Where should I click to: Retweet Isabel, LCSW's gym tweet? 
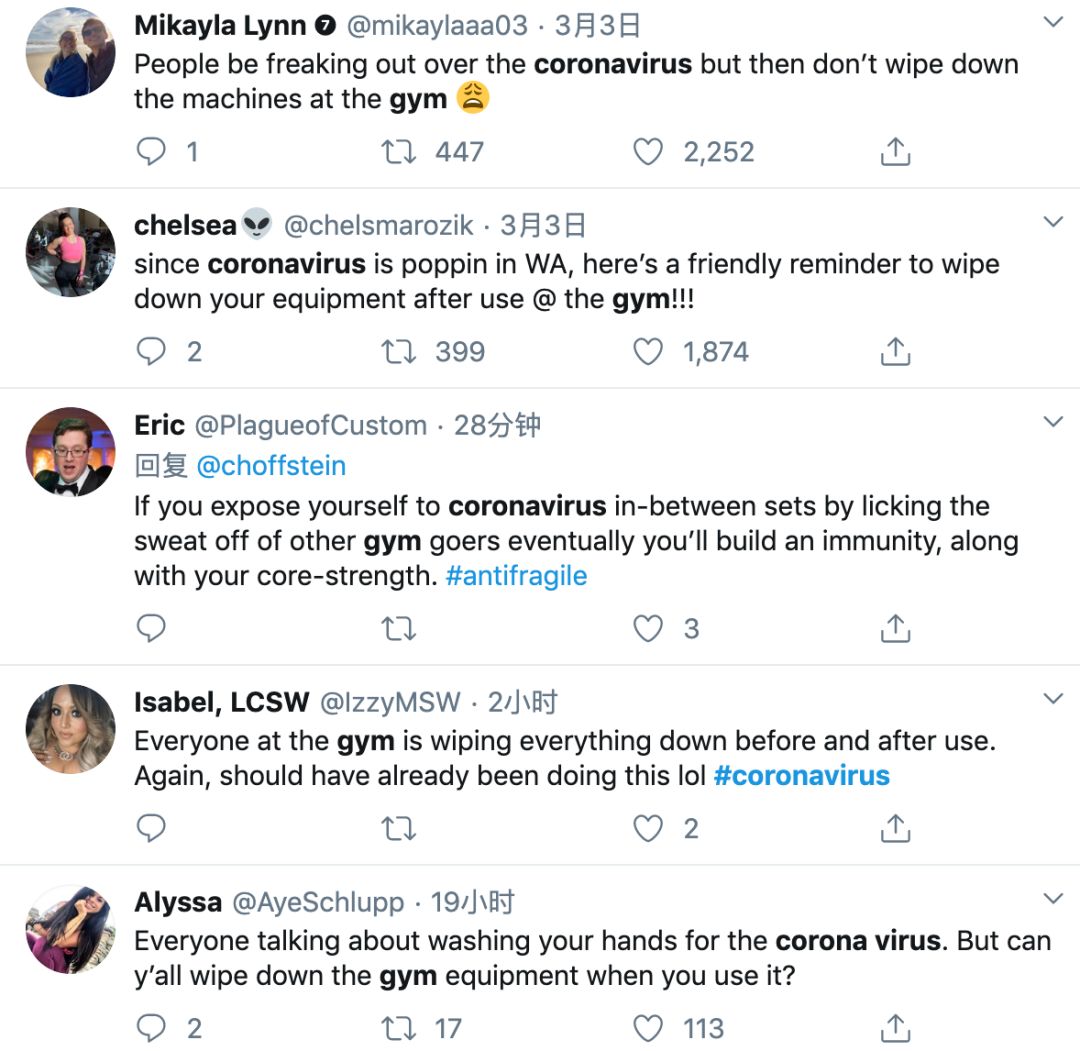coord(399,828)
